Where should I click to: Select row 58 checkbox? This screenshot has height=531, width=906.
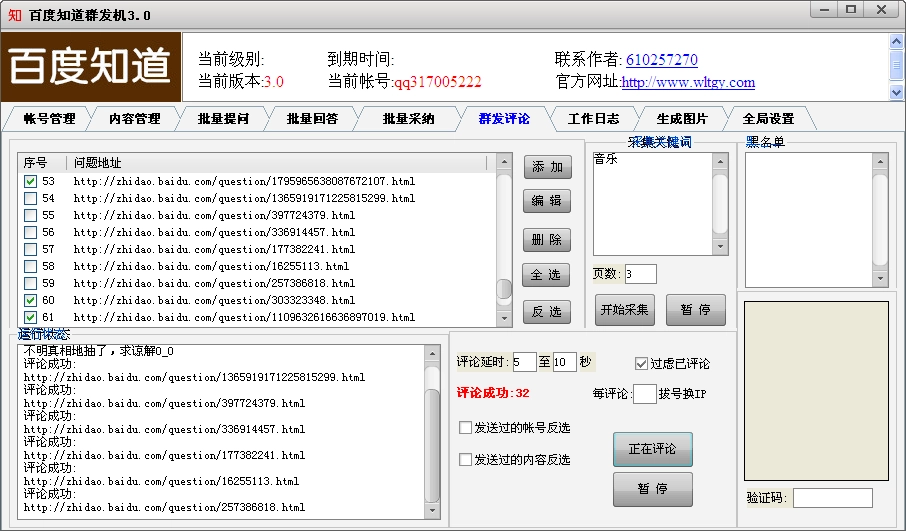point(31,266)
